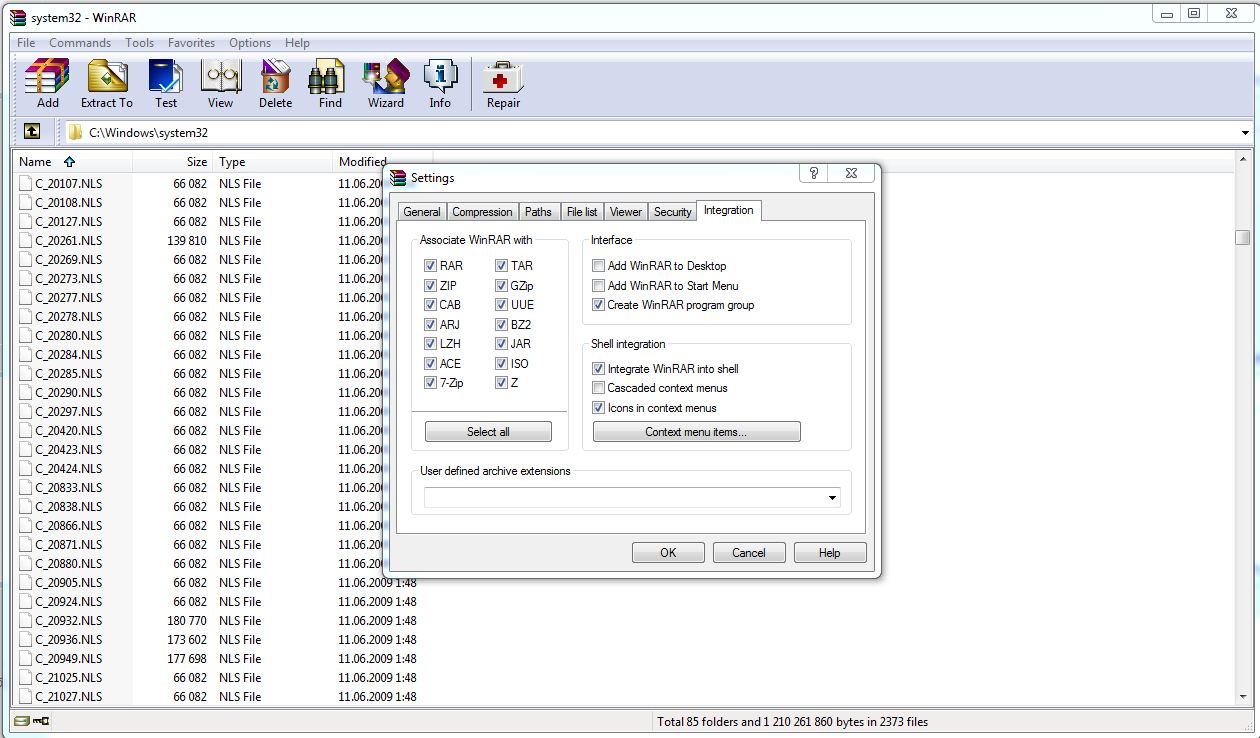Toggle the ZIP association checkbox

430,285
